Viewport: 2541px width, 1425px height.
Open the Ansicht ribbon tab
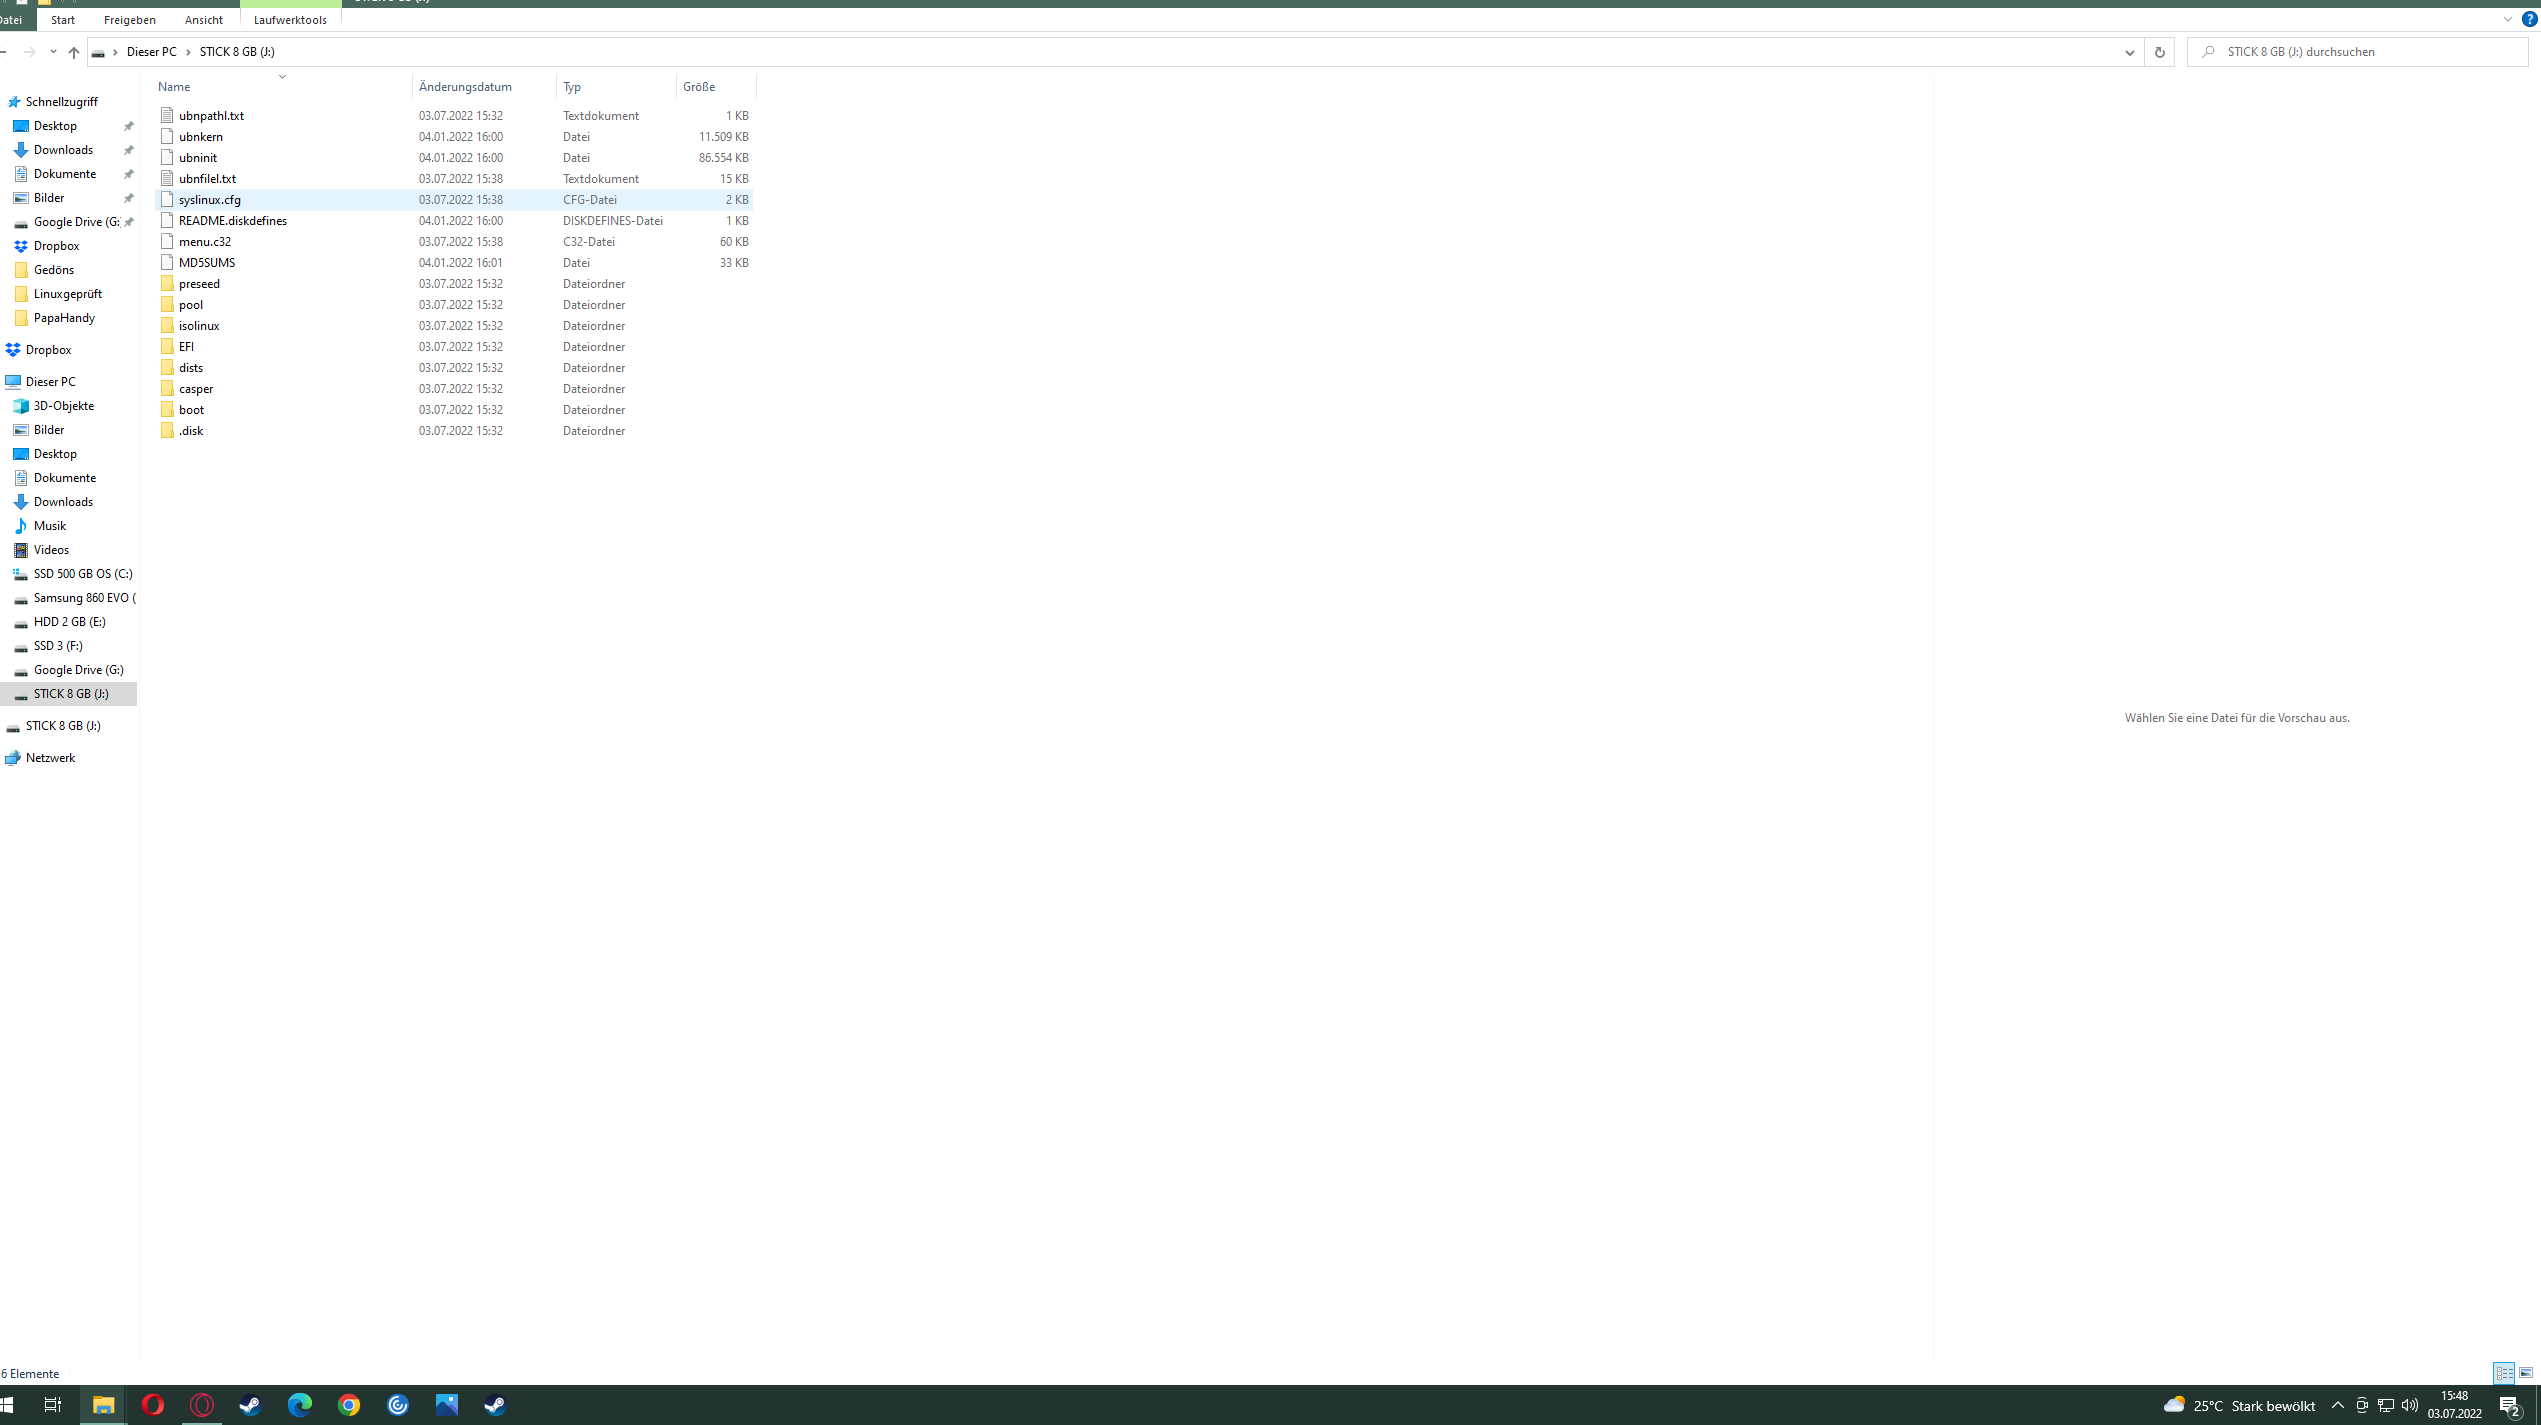203,20
